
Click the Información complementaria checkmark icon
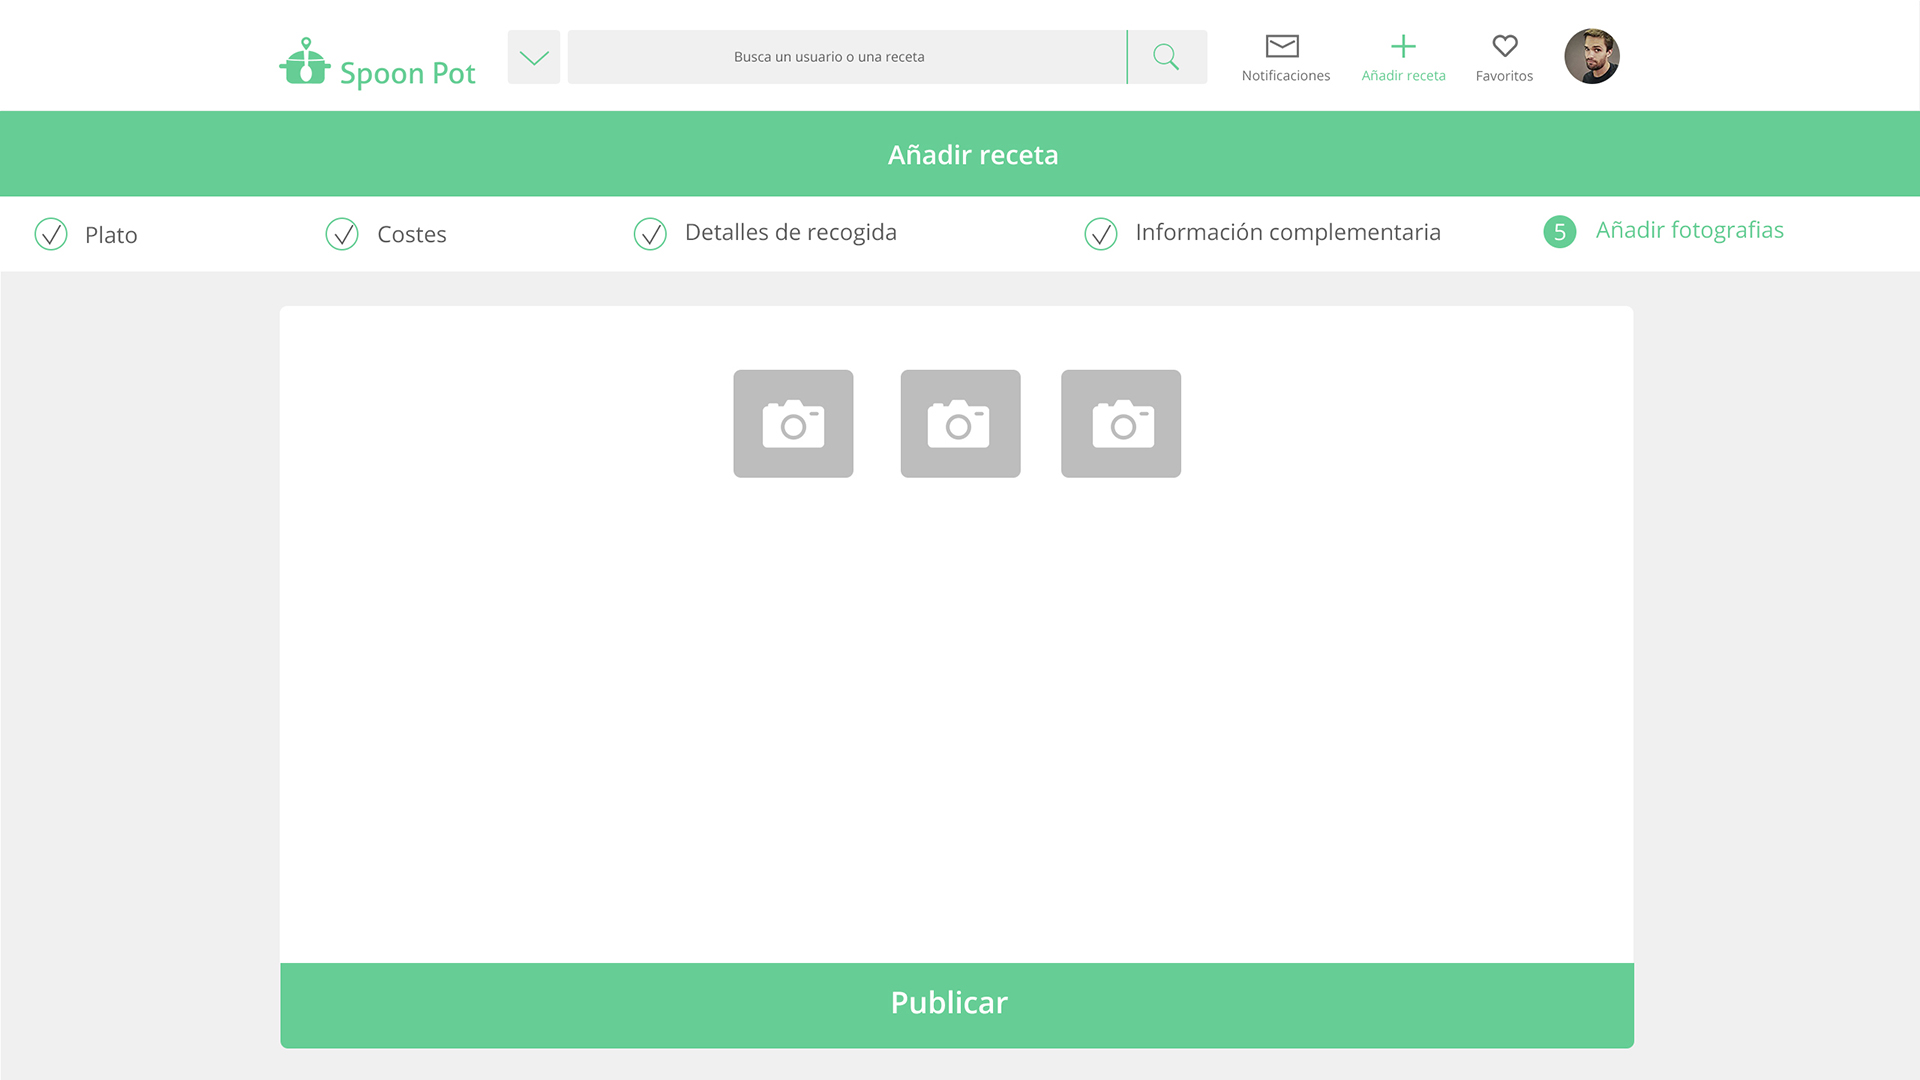[1101, 234]
